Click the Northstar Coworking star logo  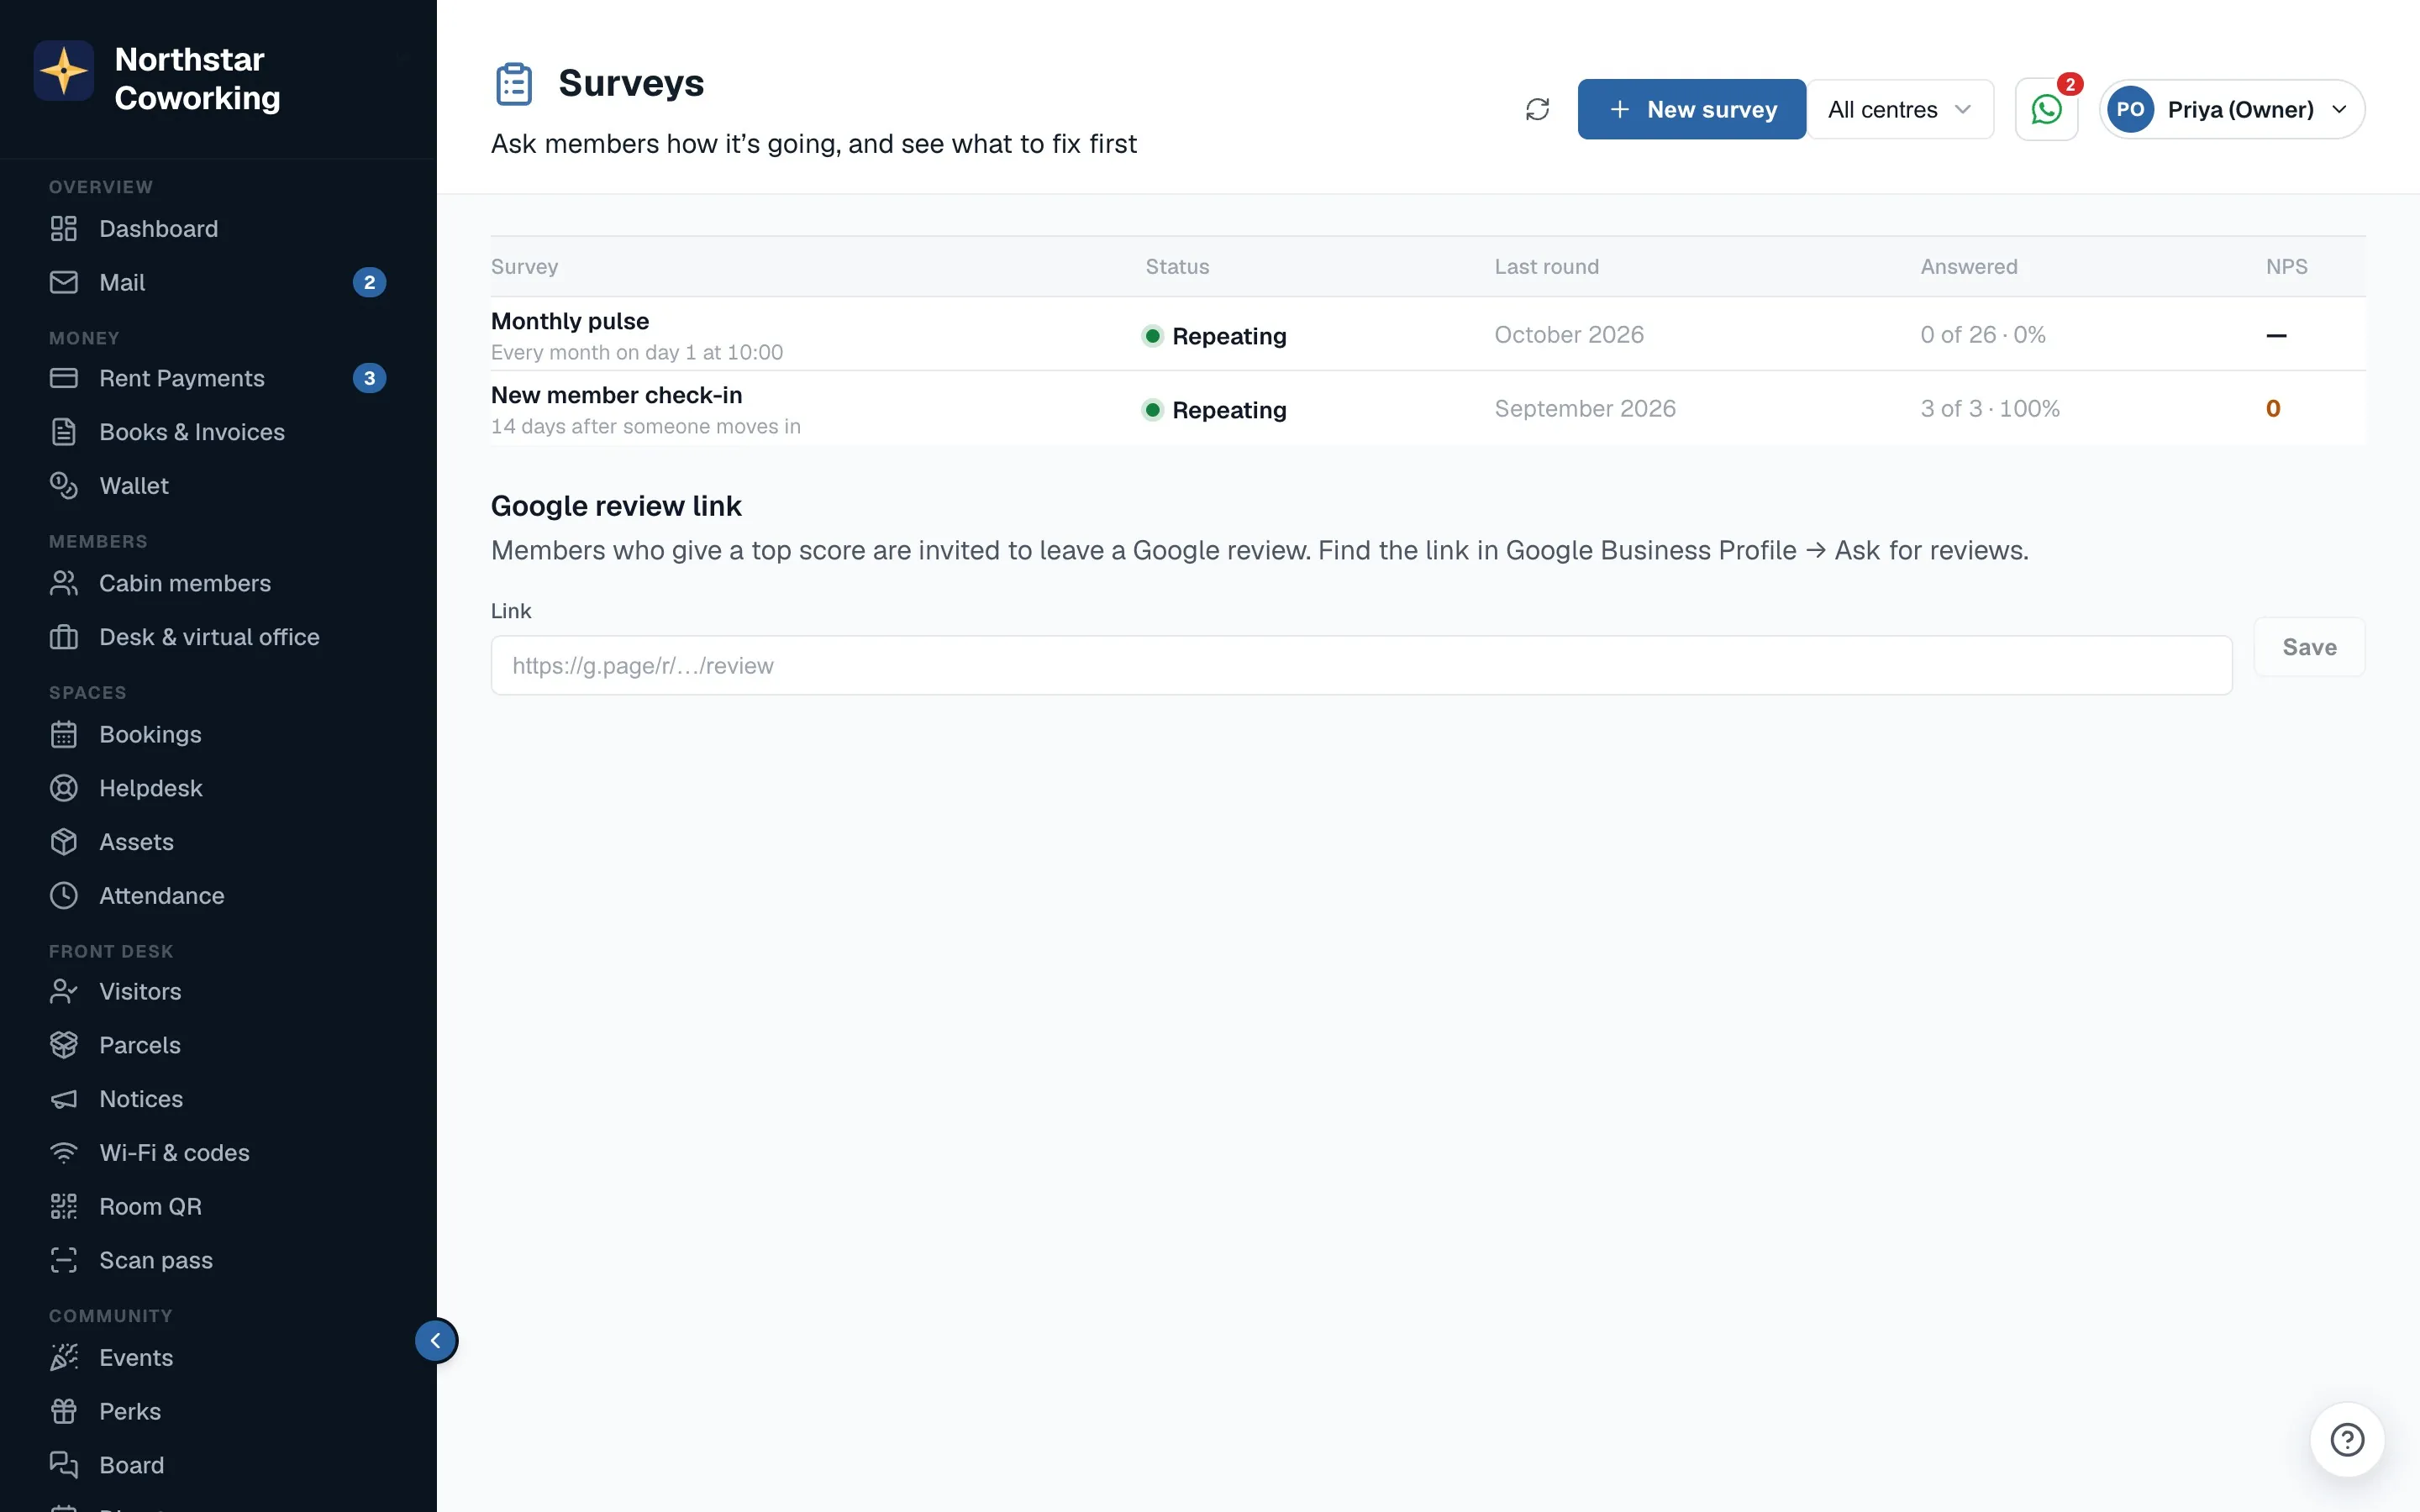[64, 71]
